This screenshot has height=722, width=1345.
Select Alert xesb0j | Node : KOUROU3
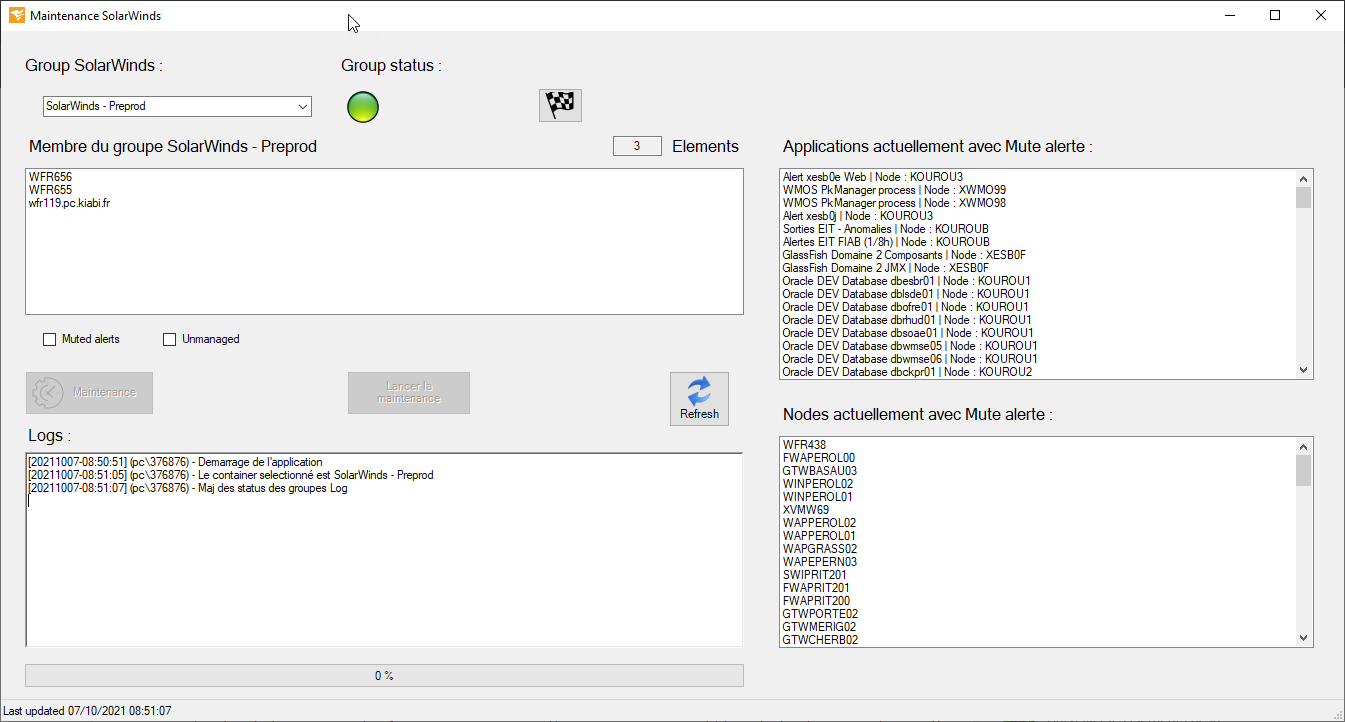click(x=857, y=216)
